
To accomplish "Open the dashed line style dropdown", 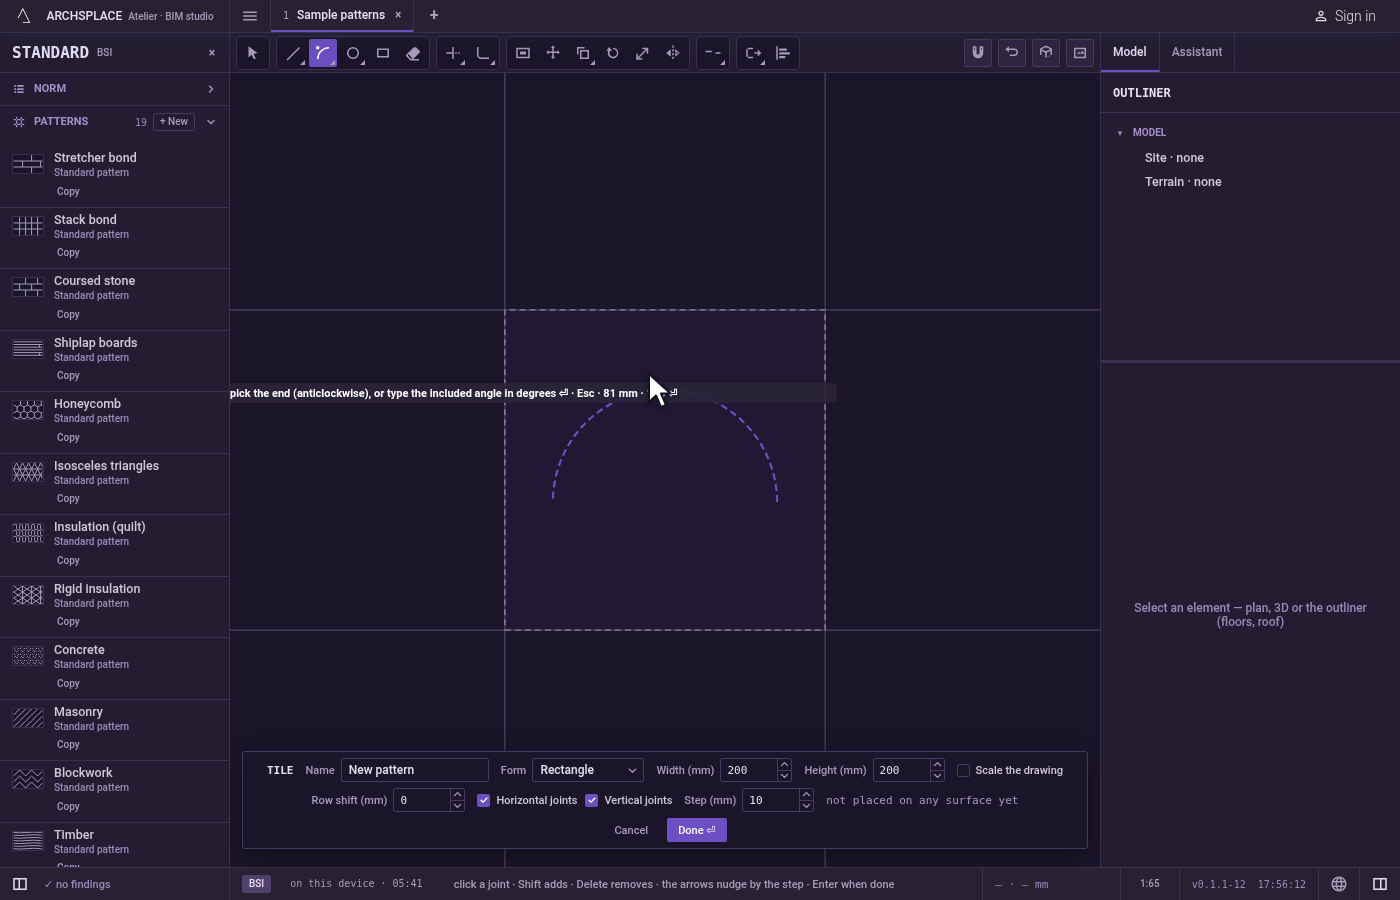I will (712, 53).
